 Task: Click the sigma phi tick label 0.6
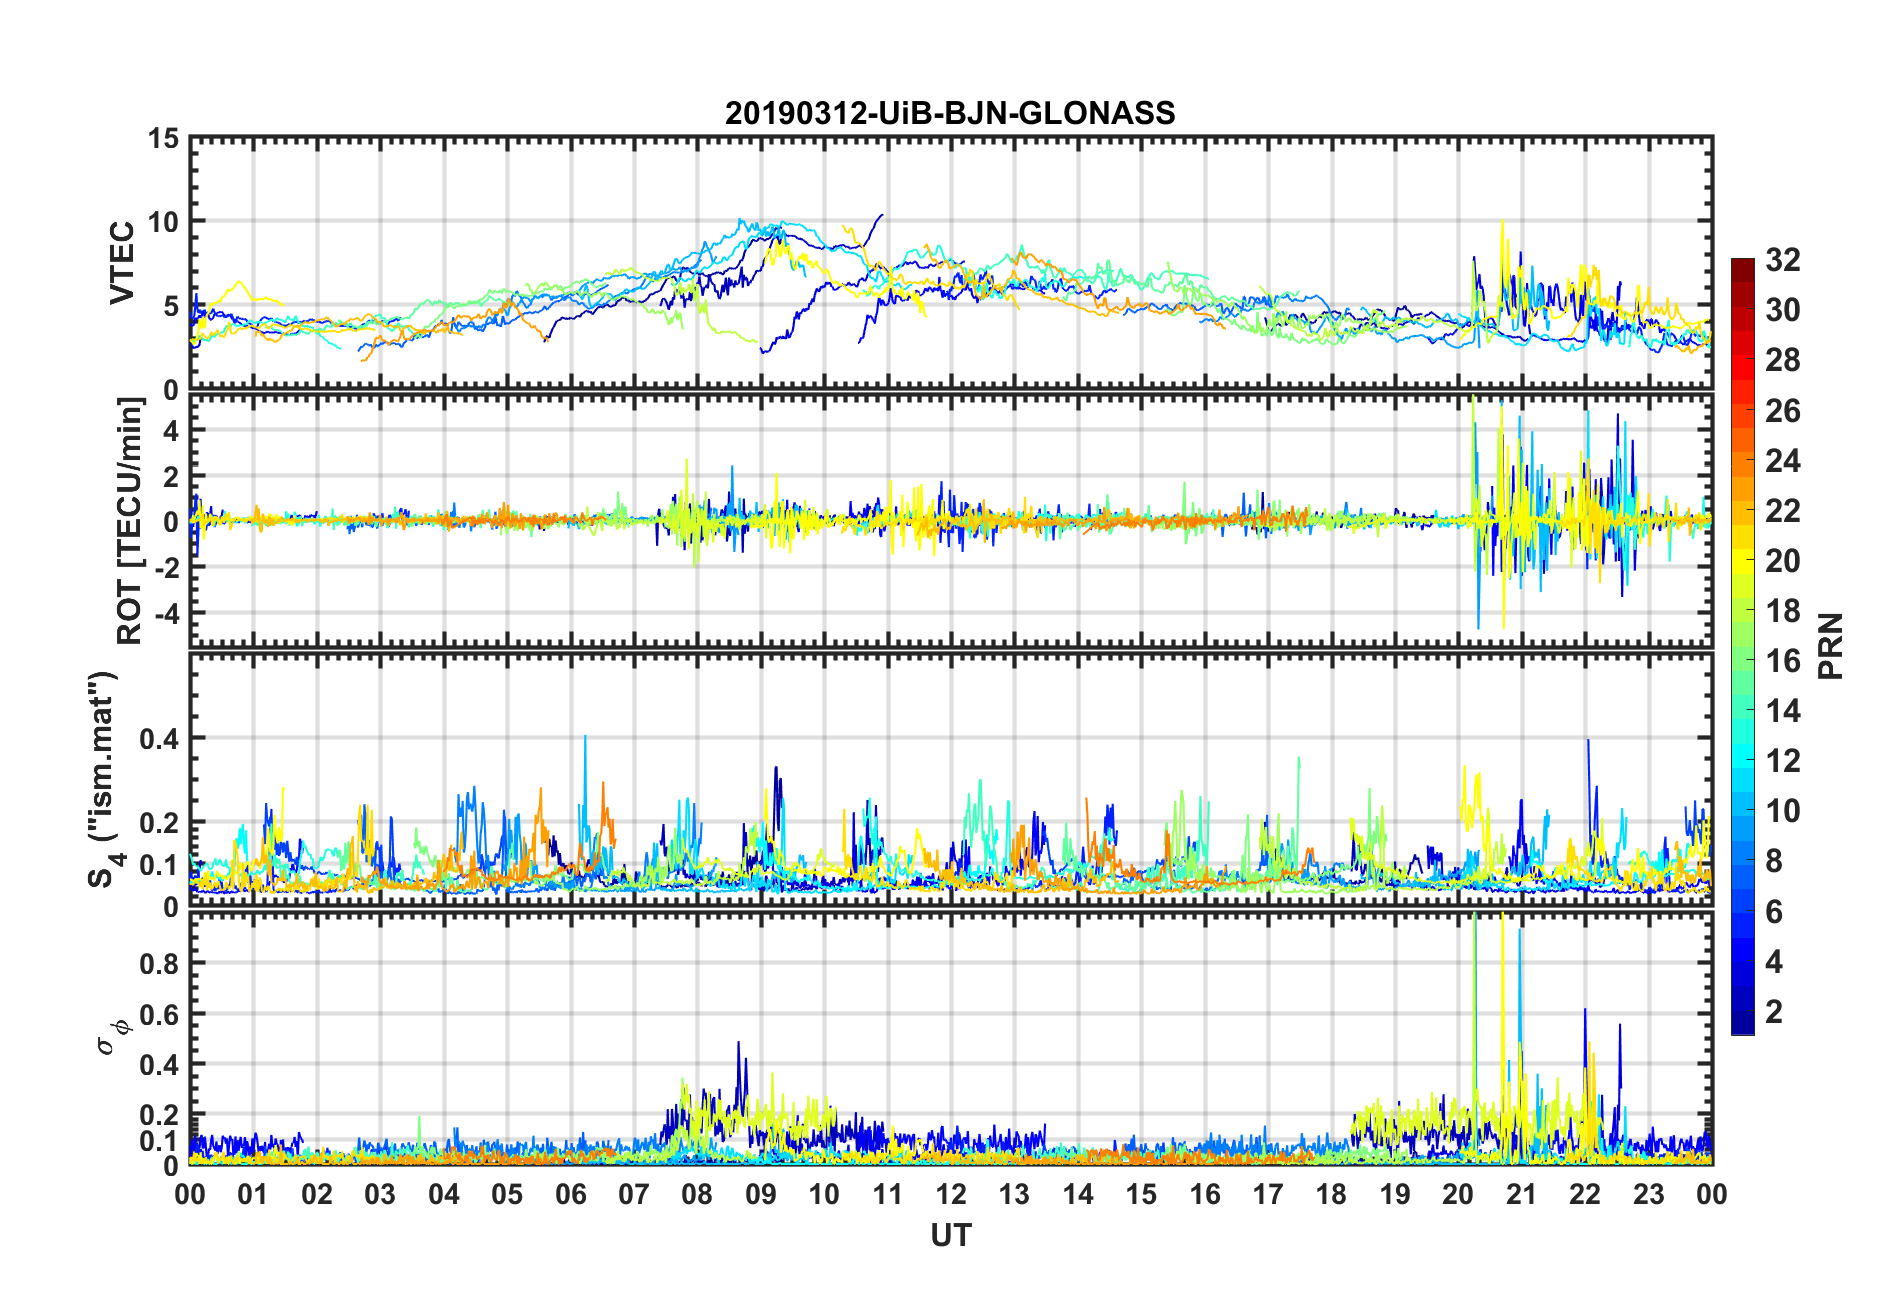point(160,1015)
